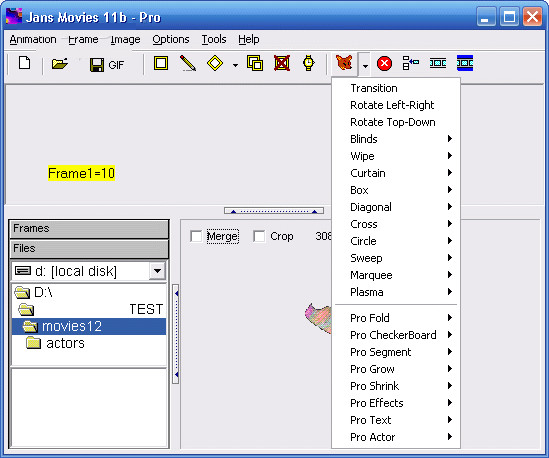
Task: Open a file with the folder icon
Action: [60, 64]
